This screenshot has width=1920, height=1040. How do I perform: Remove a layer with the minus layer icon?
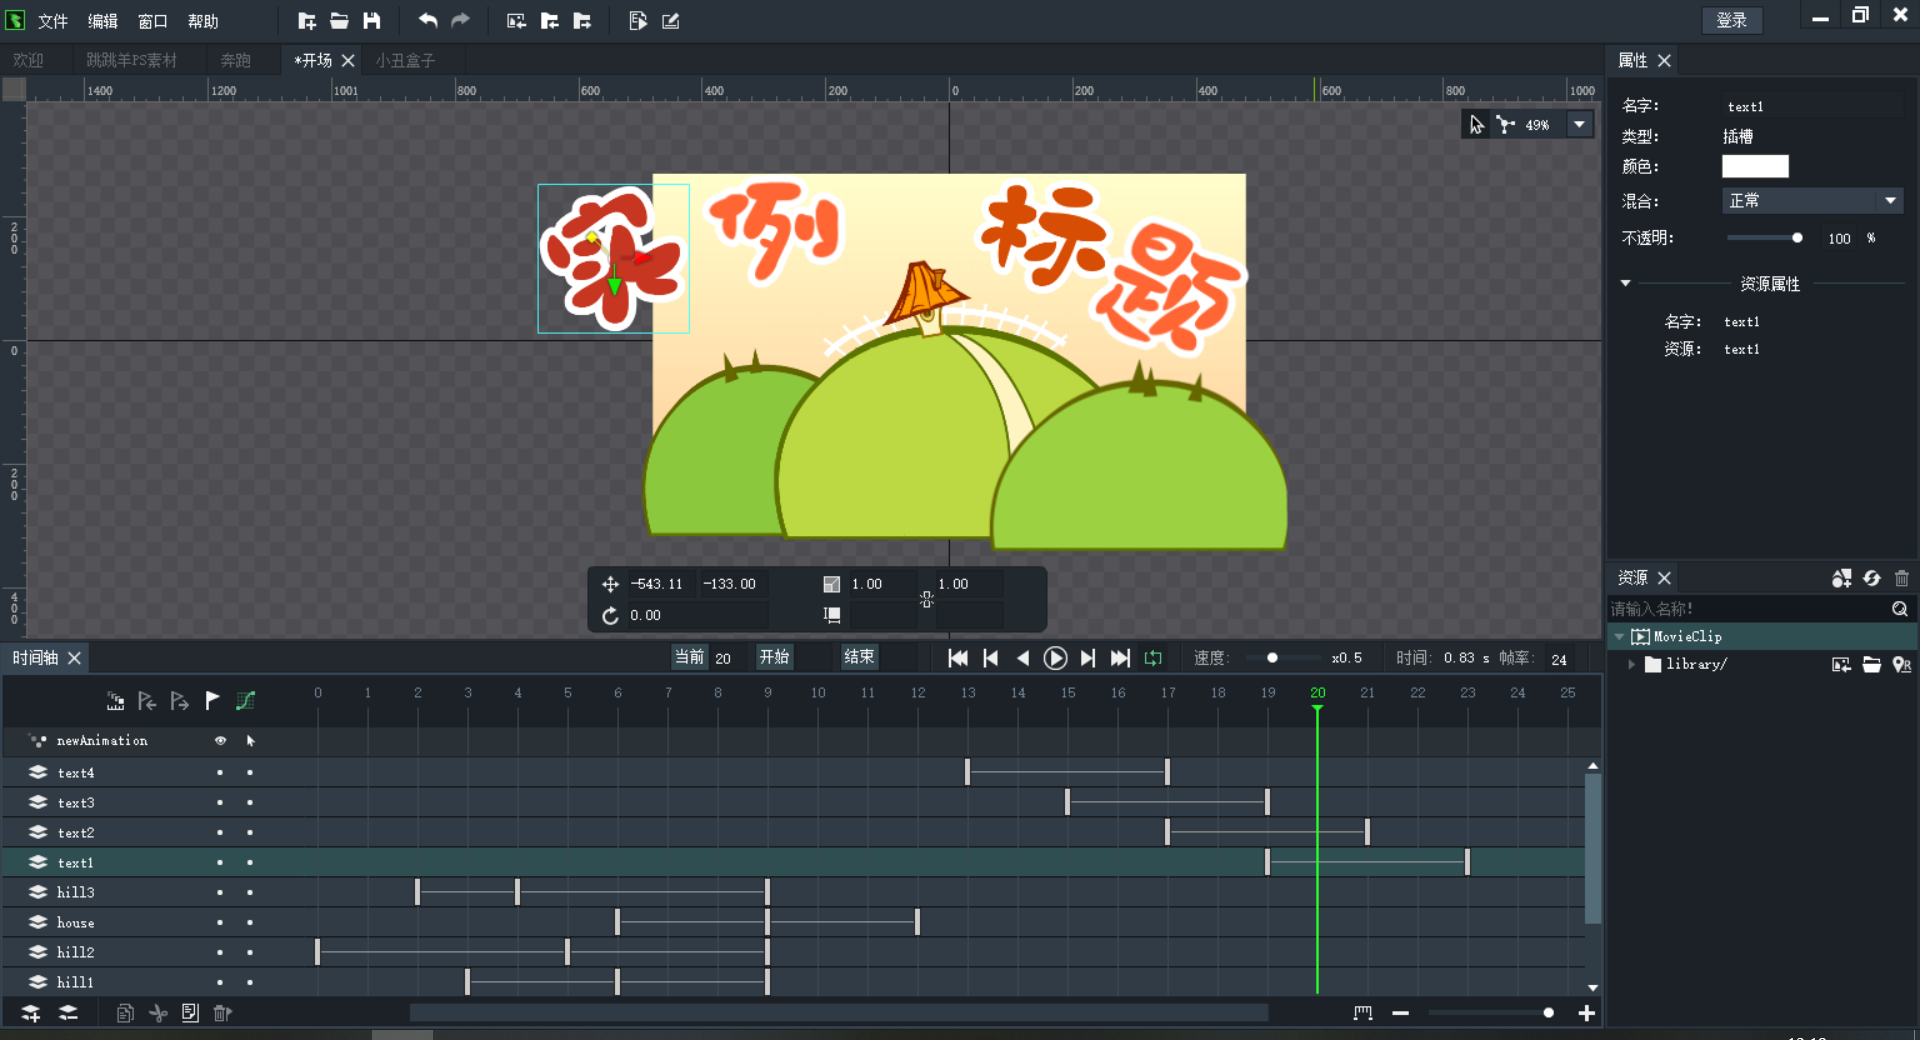tap(68, 1013)
